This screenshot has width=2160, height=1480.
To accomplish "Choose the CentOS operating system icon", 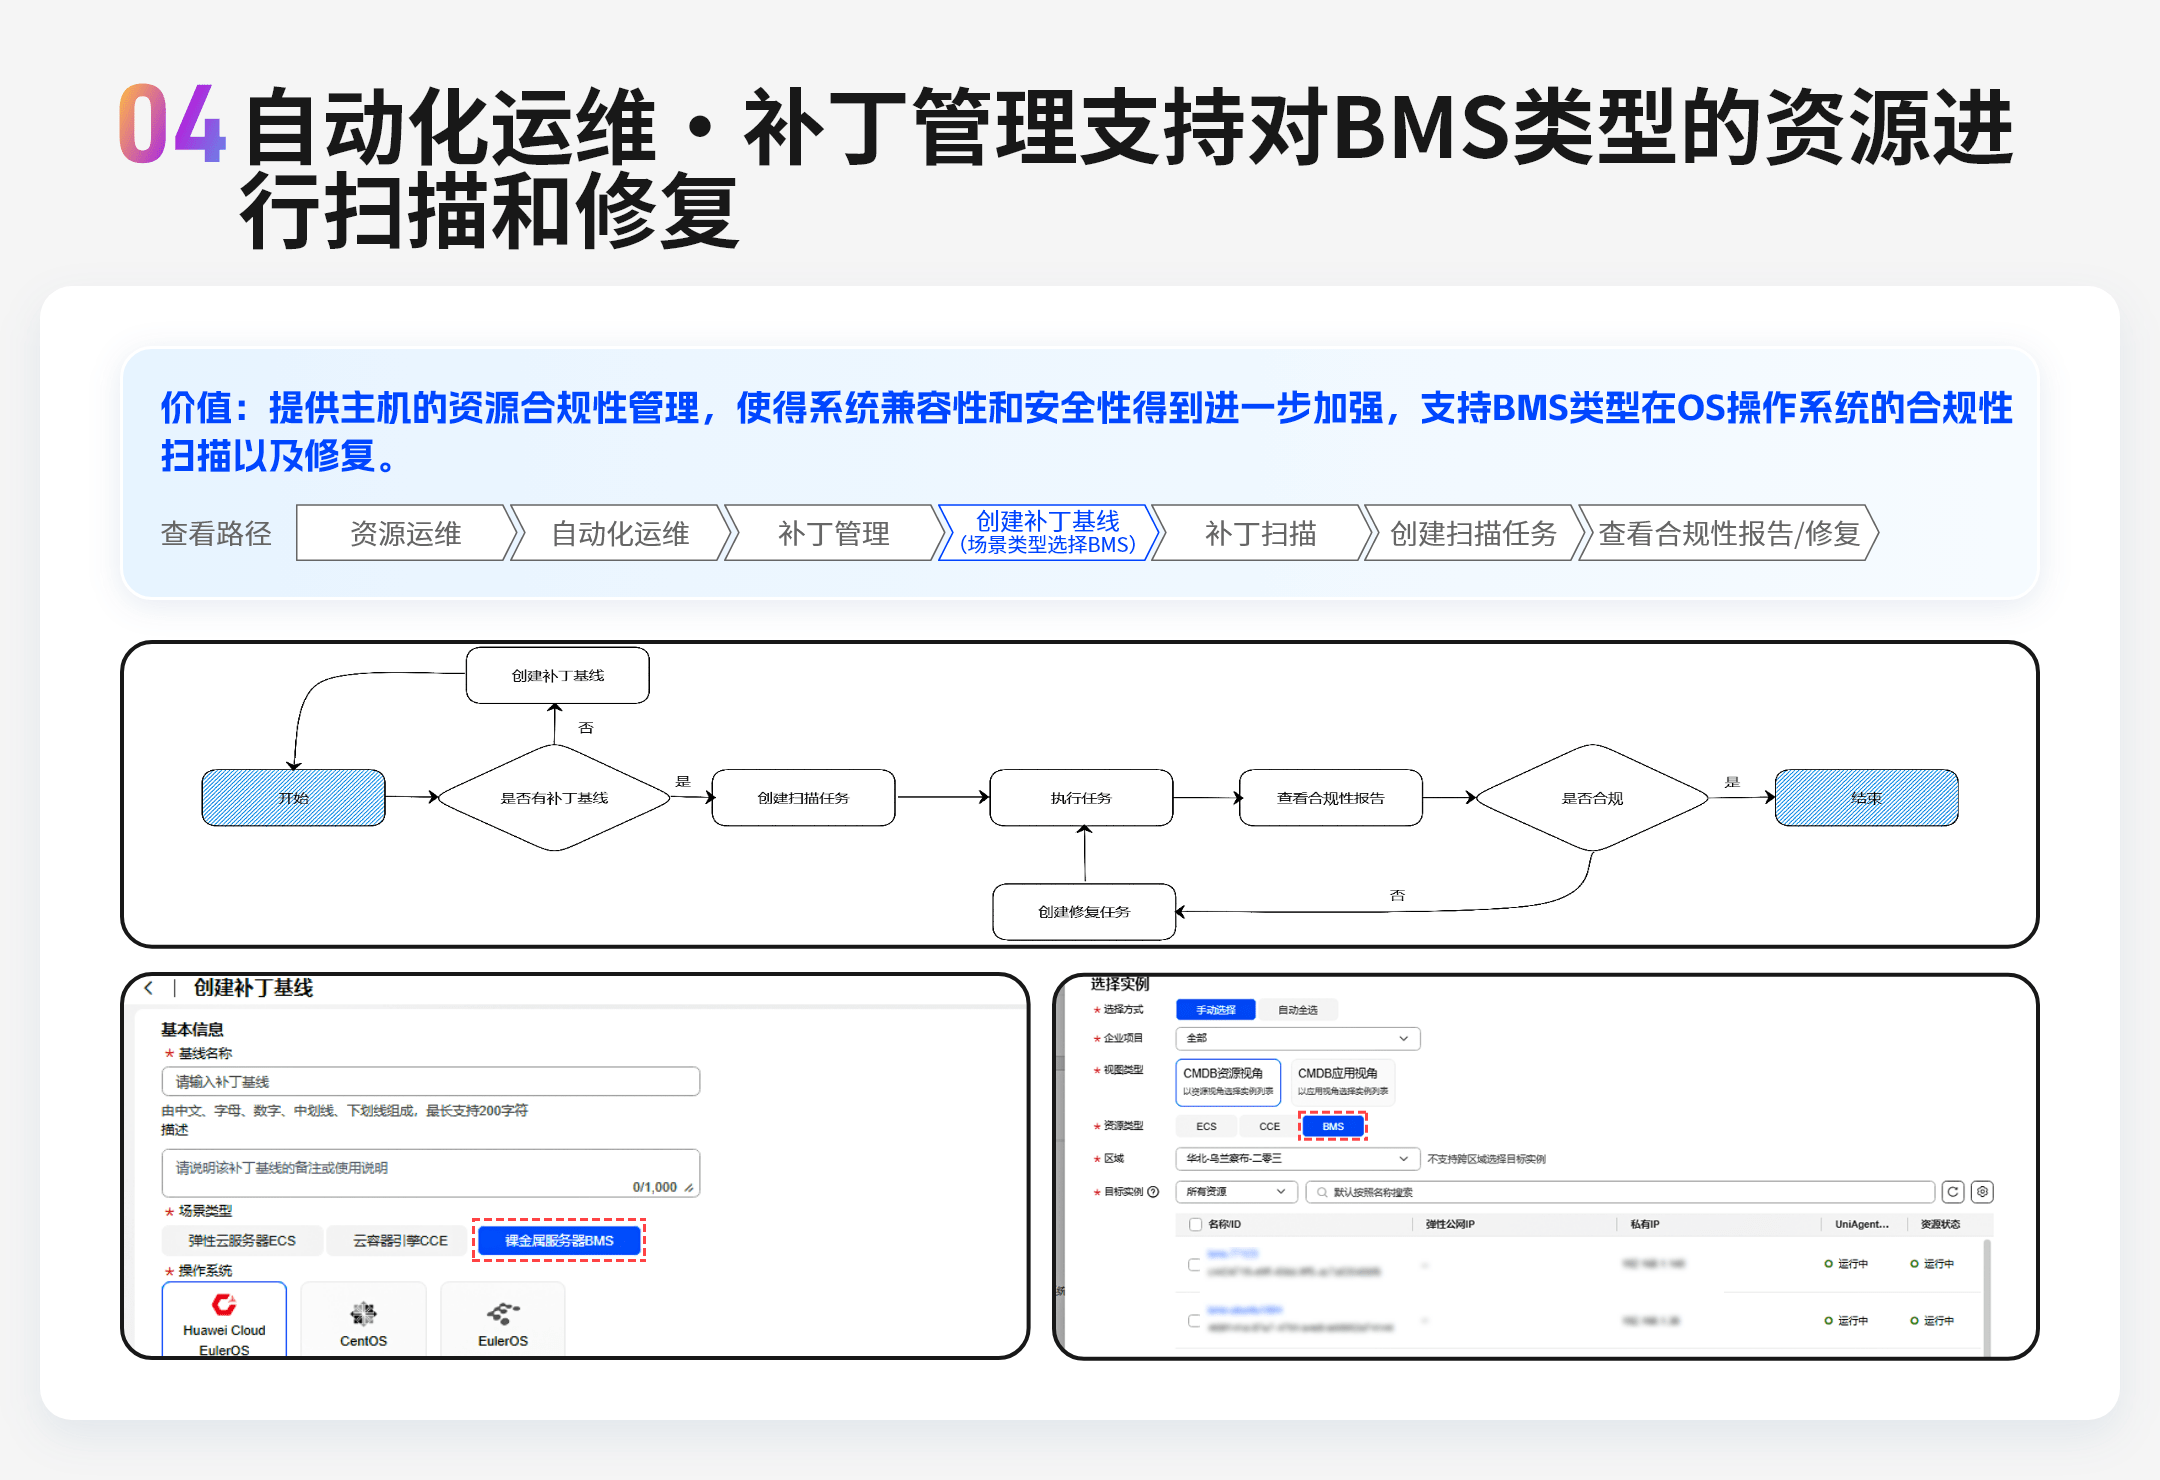I will point(363,1313).
